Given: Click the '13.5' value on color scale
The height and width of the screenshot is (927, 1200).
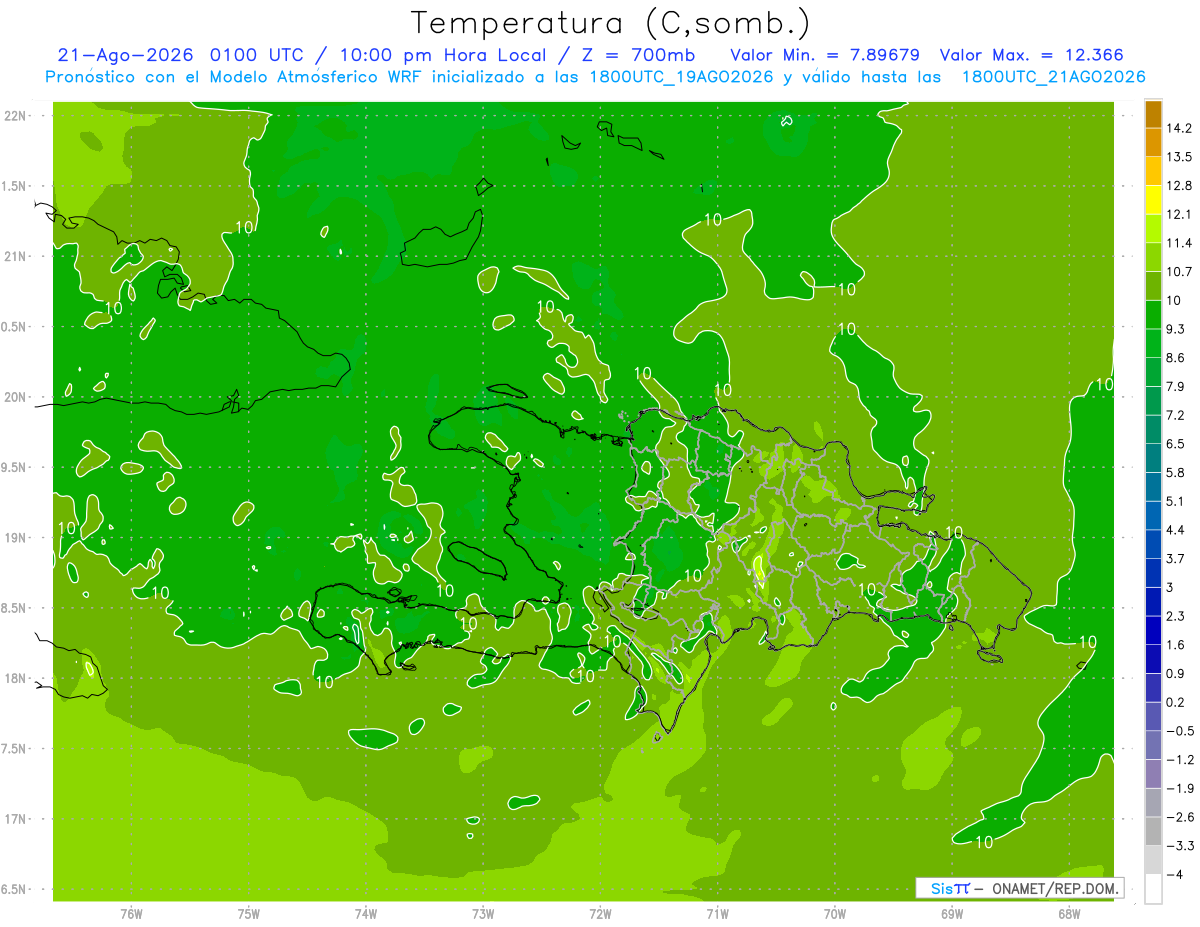Looking at the screenshot, I should pyautogui.click(x=1179, y=157).
